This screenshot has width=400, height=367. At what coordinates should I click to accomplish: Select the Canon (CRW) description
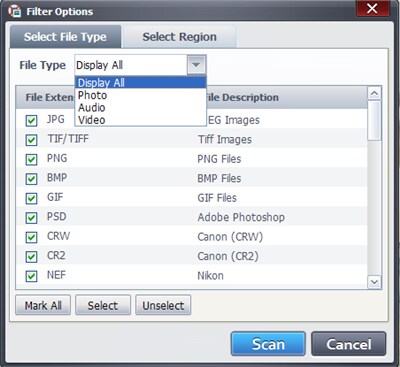pyautogui.click(x=230, y=237)
